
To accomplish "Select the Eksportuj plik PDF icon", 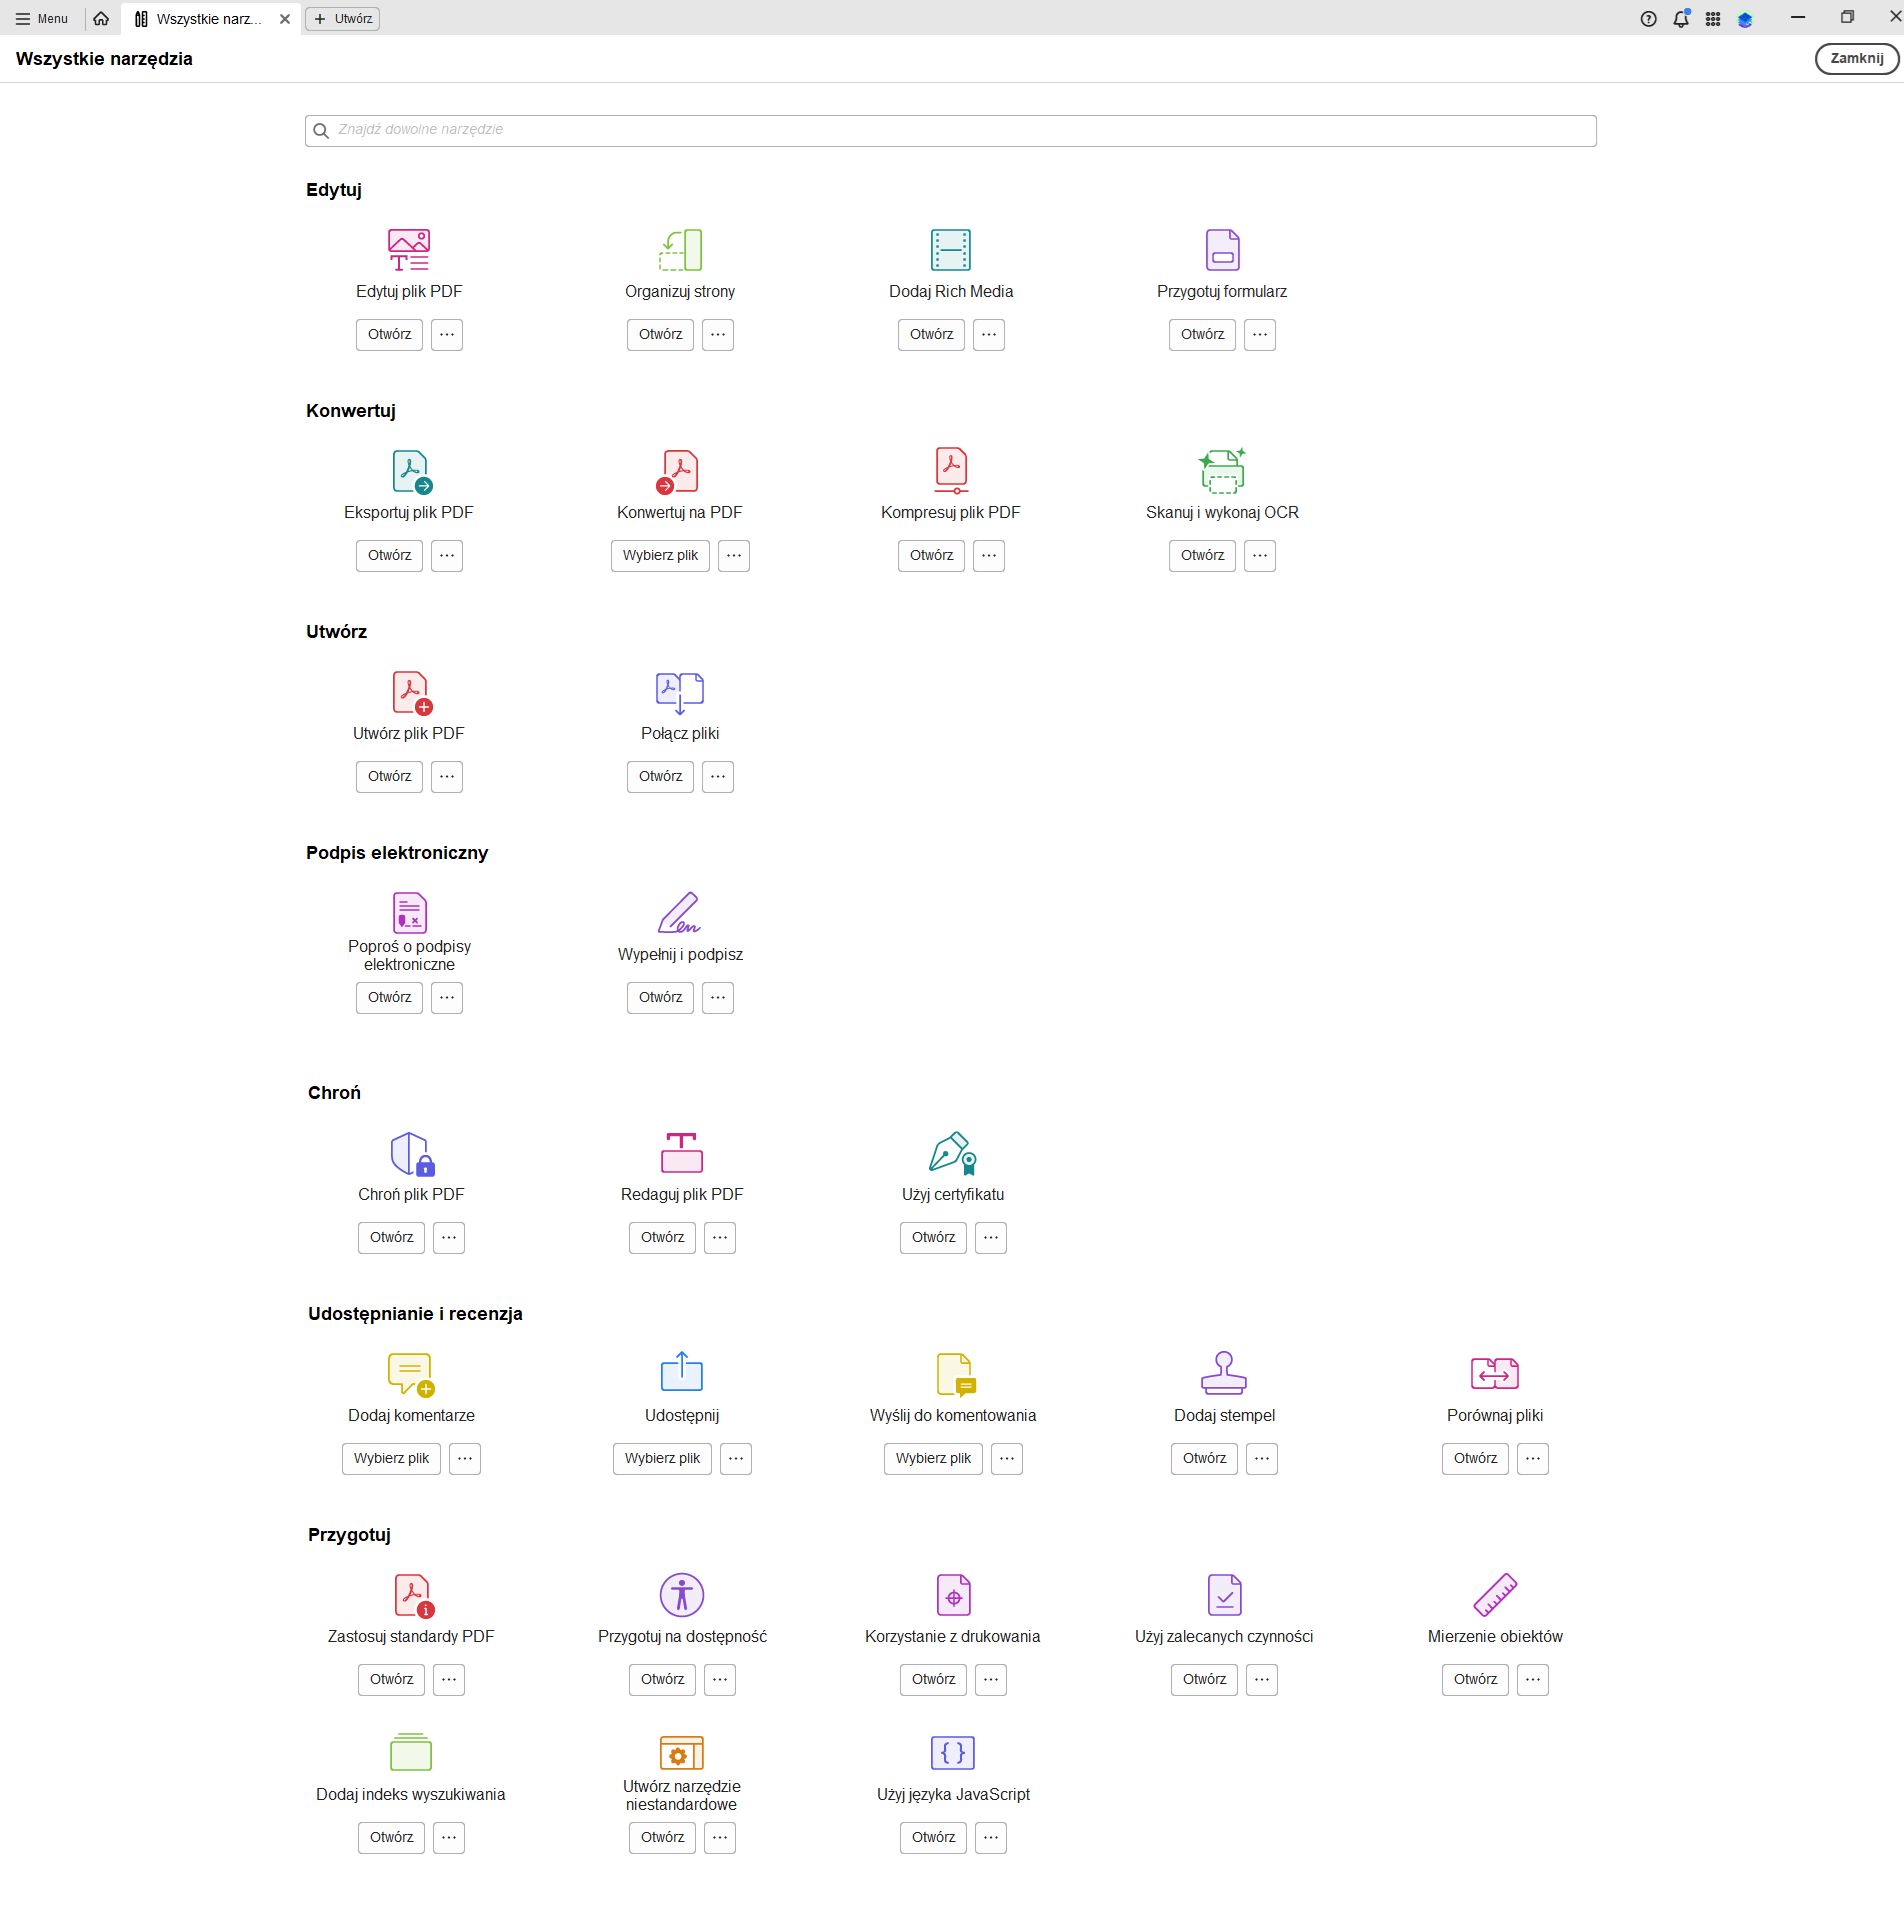I will 409,472.
